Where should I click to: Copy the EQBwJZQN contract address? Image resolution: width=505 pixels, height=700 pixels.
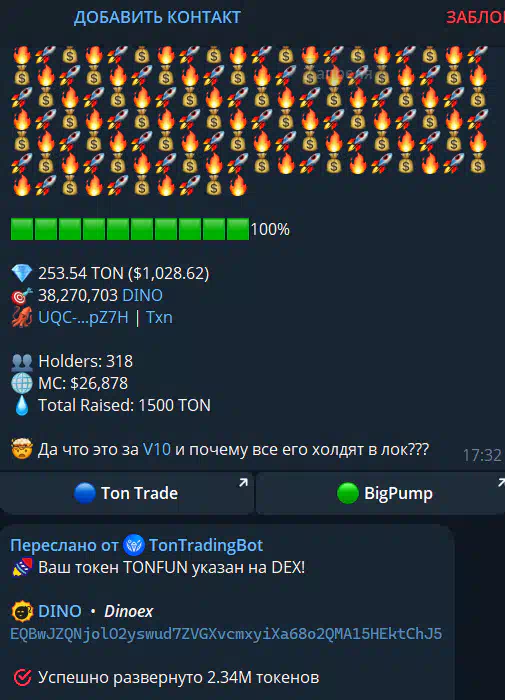click(x=226, y=633)
